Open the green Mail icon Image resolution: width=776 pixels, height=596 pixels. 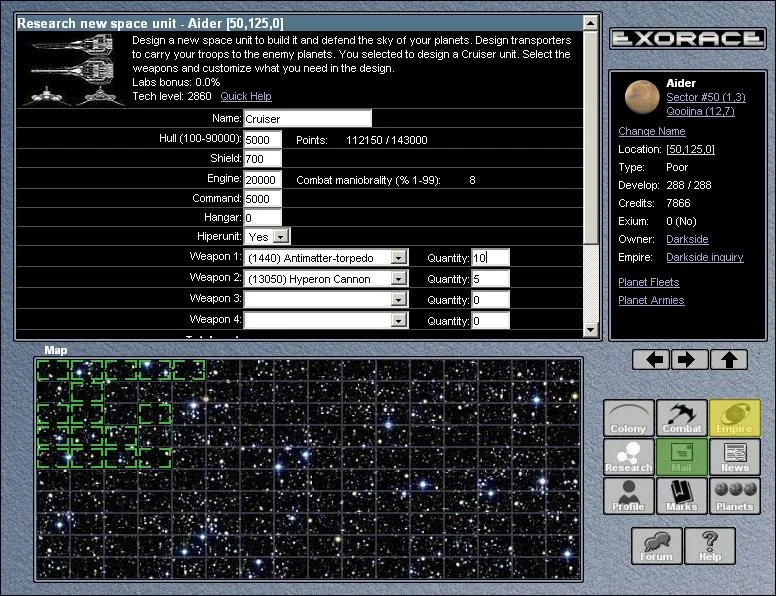(x=682, y=457)
